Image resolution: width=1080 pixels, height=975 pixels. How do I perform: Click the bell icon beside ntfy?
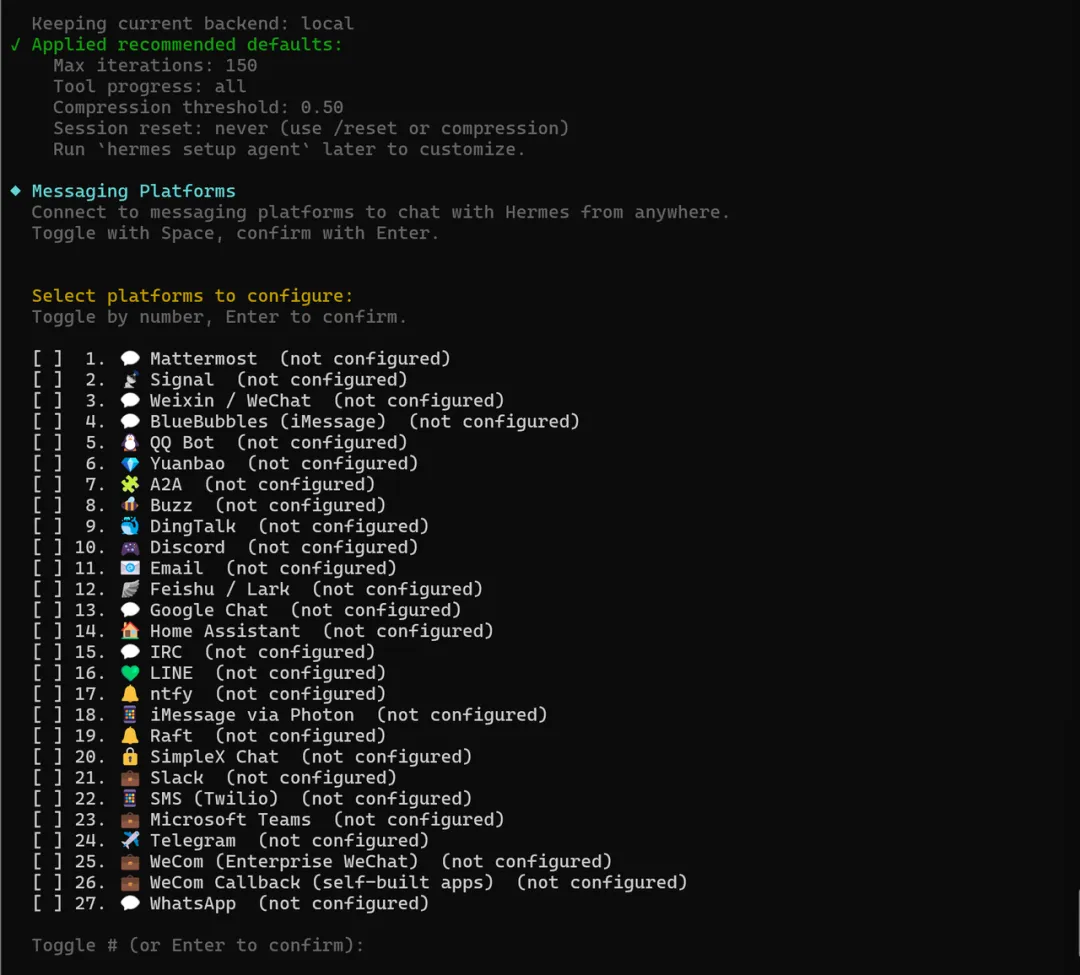point(129,693)
